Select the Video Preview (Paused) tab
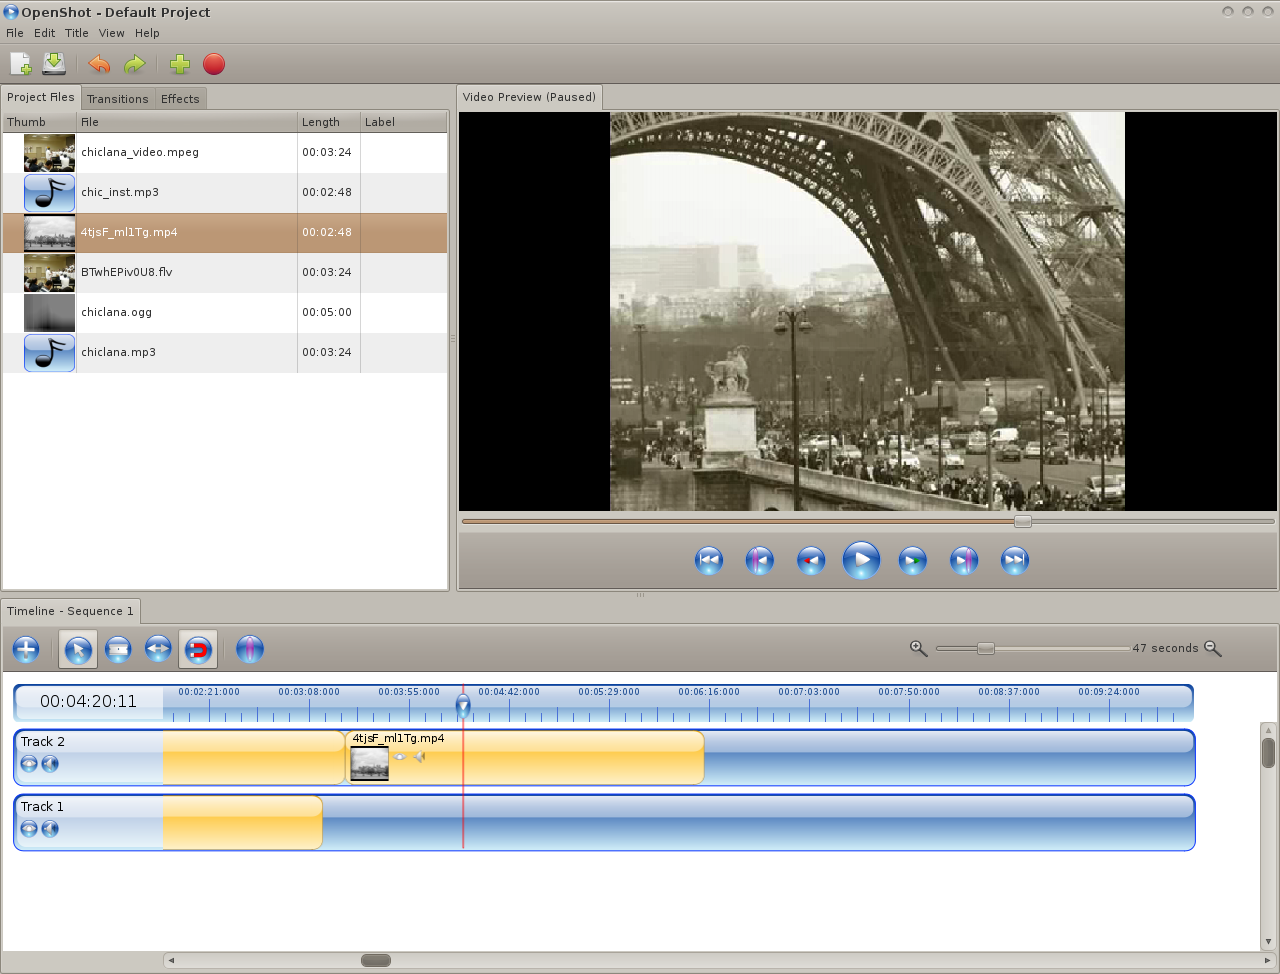The height and width of the screenshot is (974, 1280). click(x=529, y=97)
